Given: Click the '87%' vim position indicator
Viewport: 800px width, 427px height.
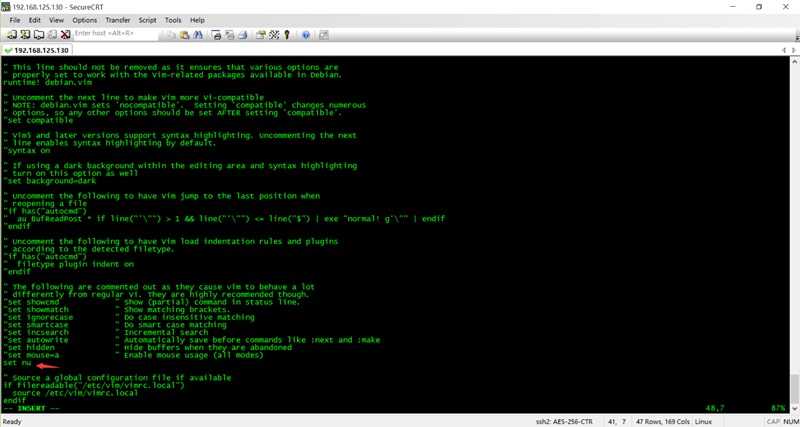Looking at the screenshot, I should [780, 408].
